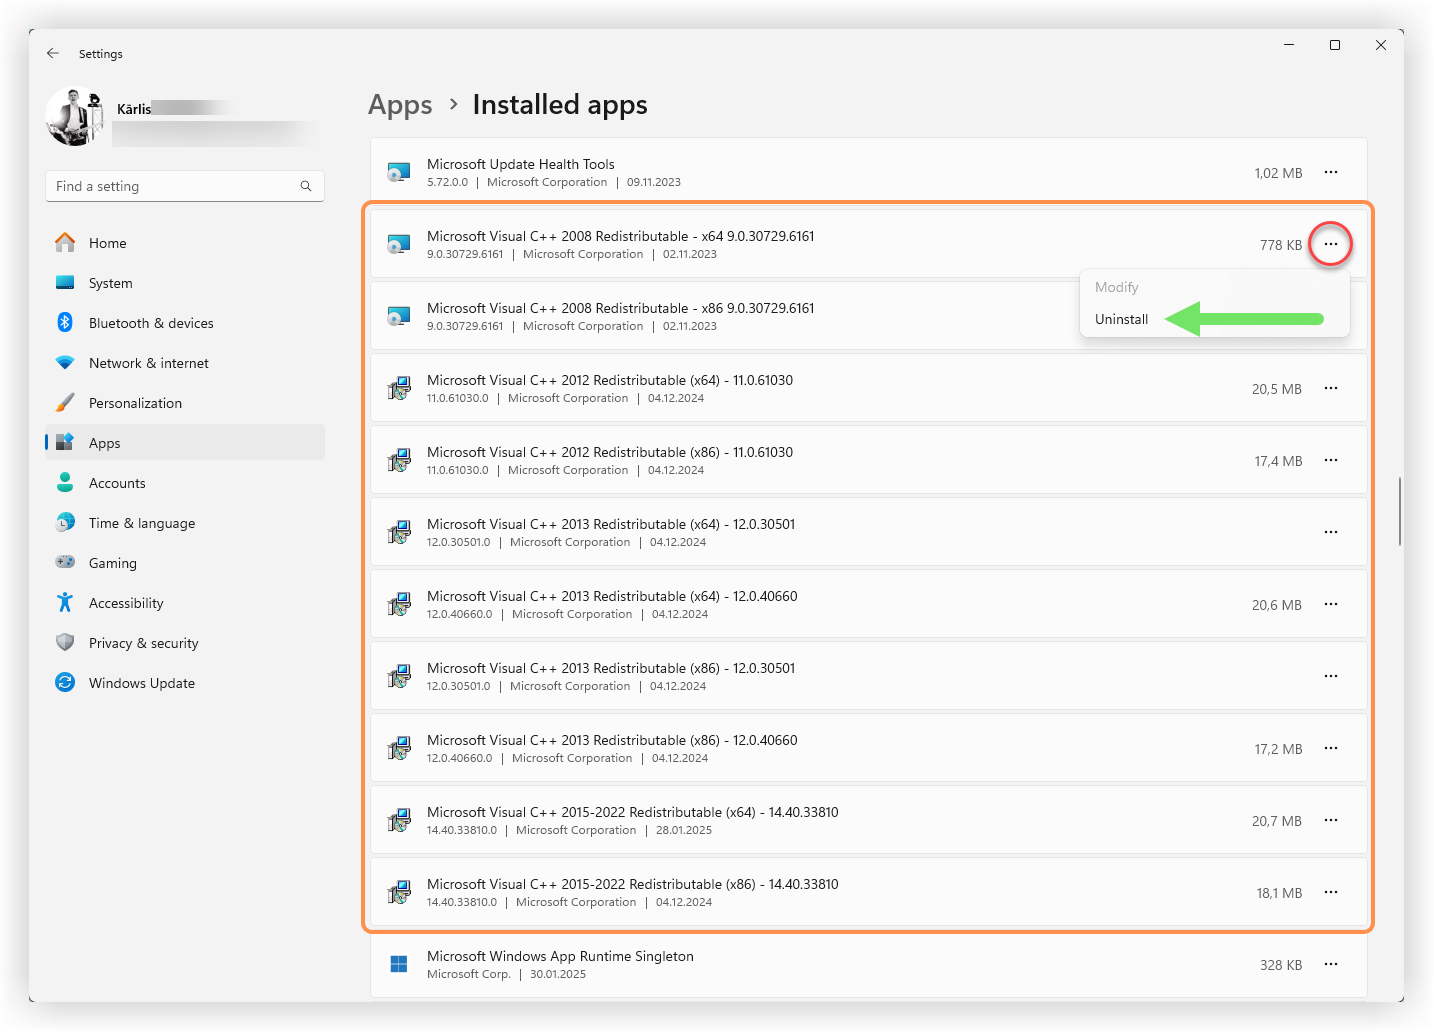Image resolution: width=1434 pixels, height=1032 pixels.
Task: Choose Uninstall from the context menu
Action: click(1121, 319)
